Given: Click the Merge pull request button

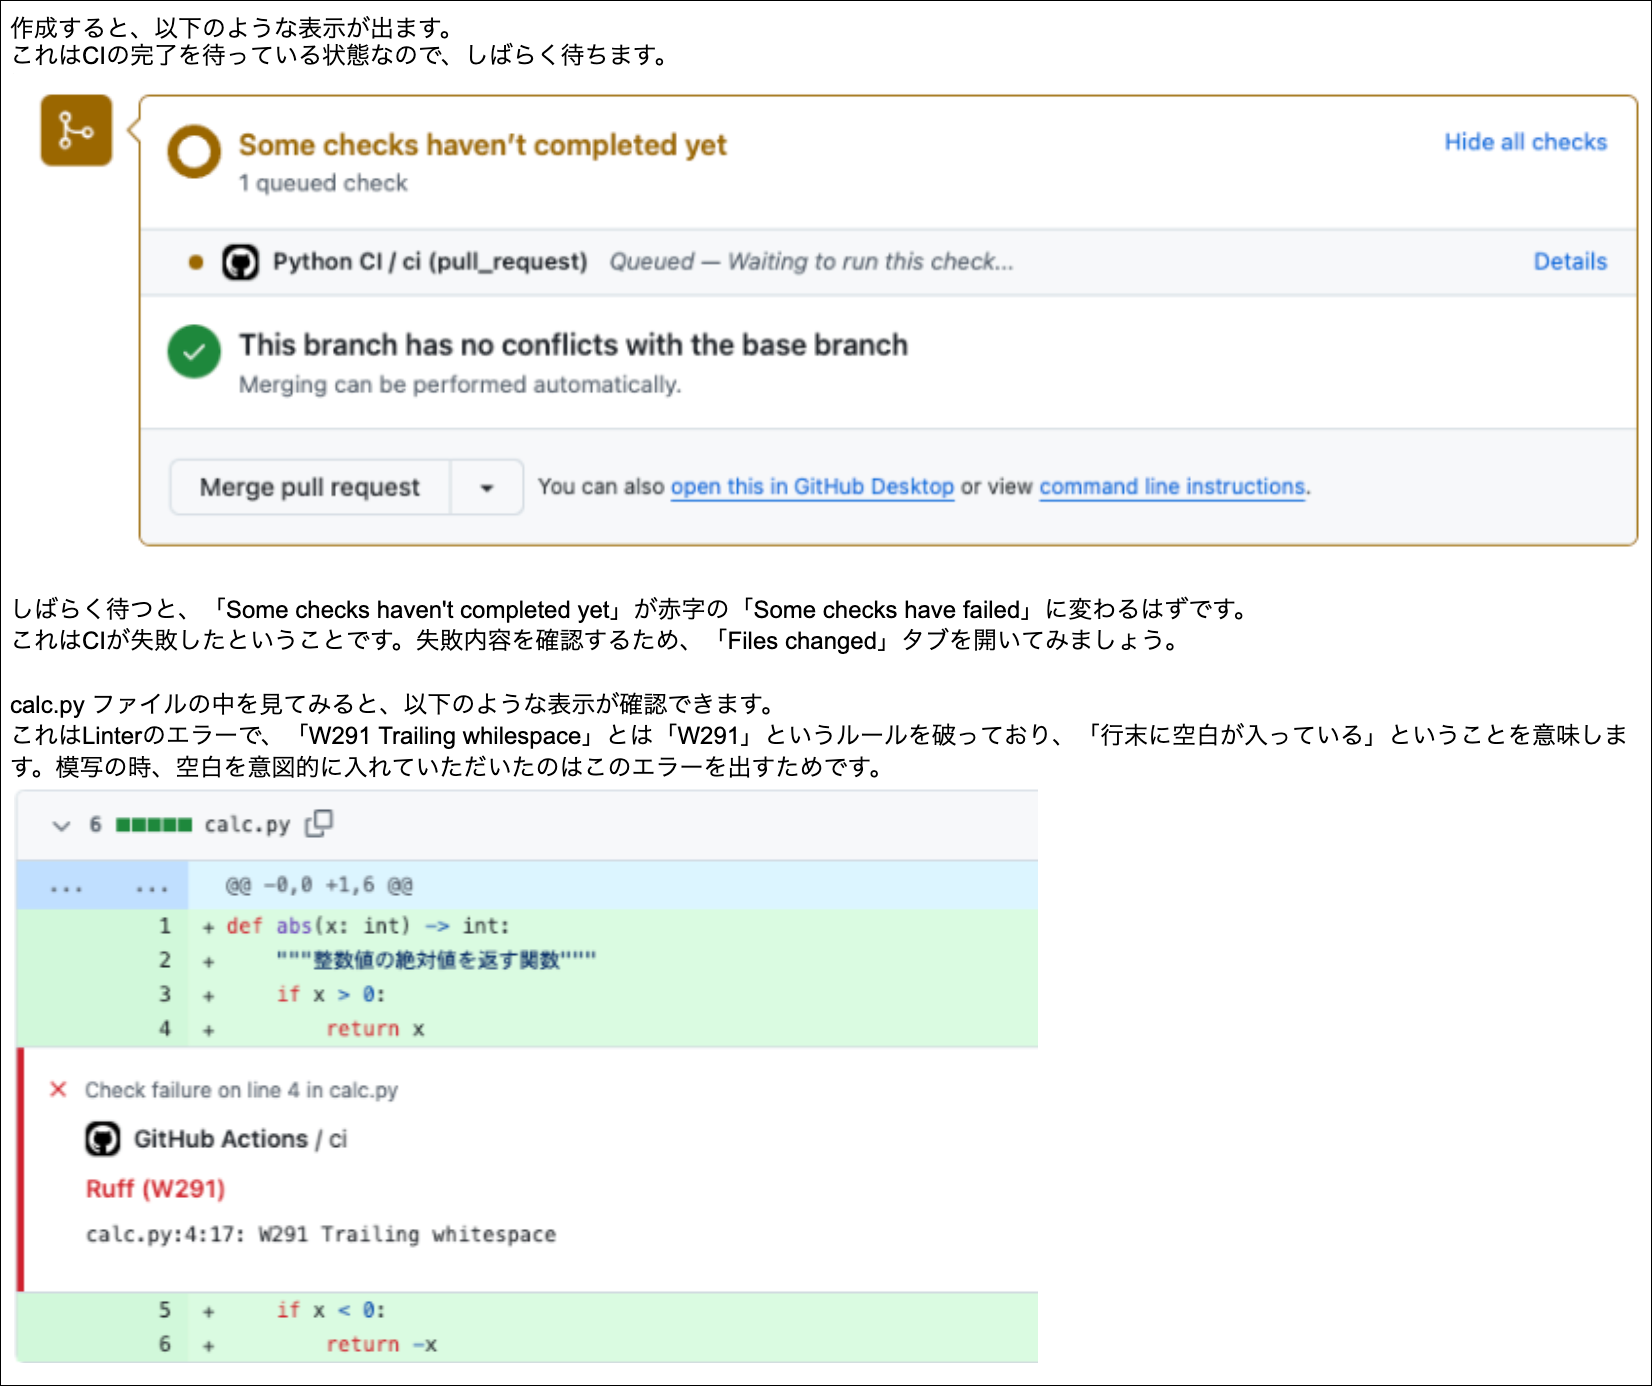Looking at the screenshot, I should click(309, 487).
